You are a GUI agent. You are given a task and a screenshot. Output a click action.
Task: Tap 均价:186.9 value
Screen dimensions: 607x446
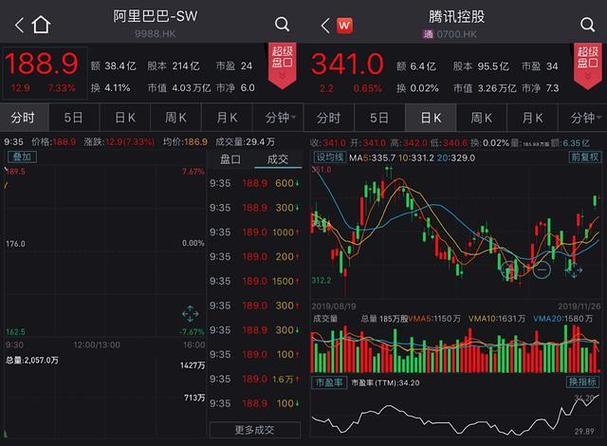click(185, 142)
